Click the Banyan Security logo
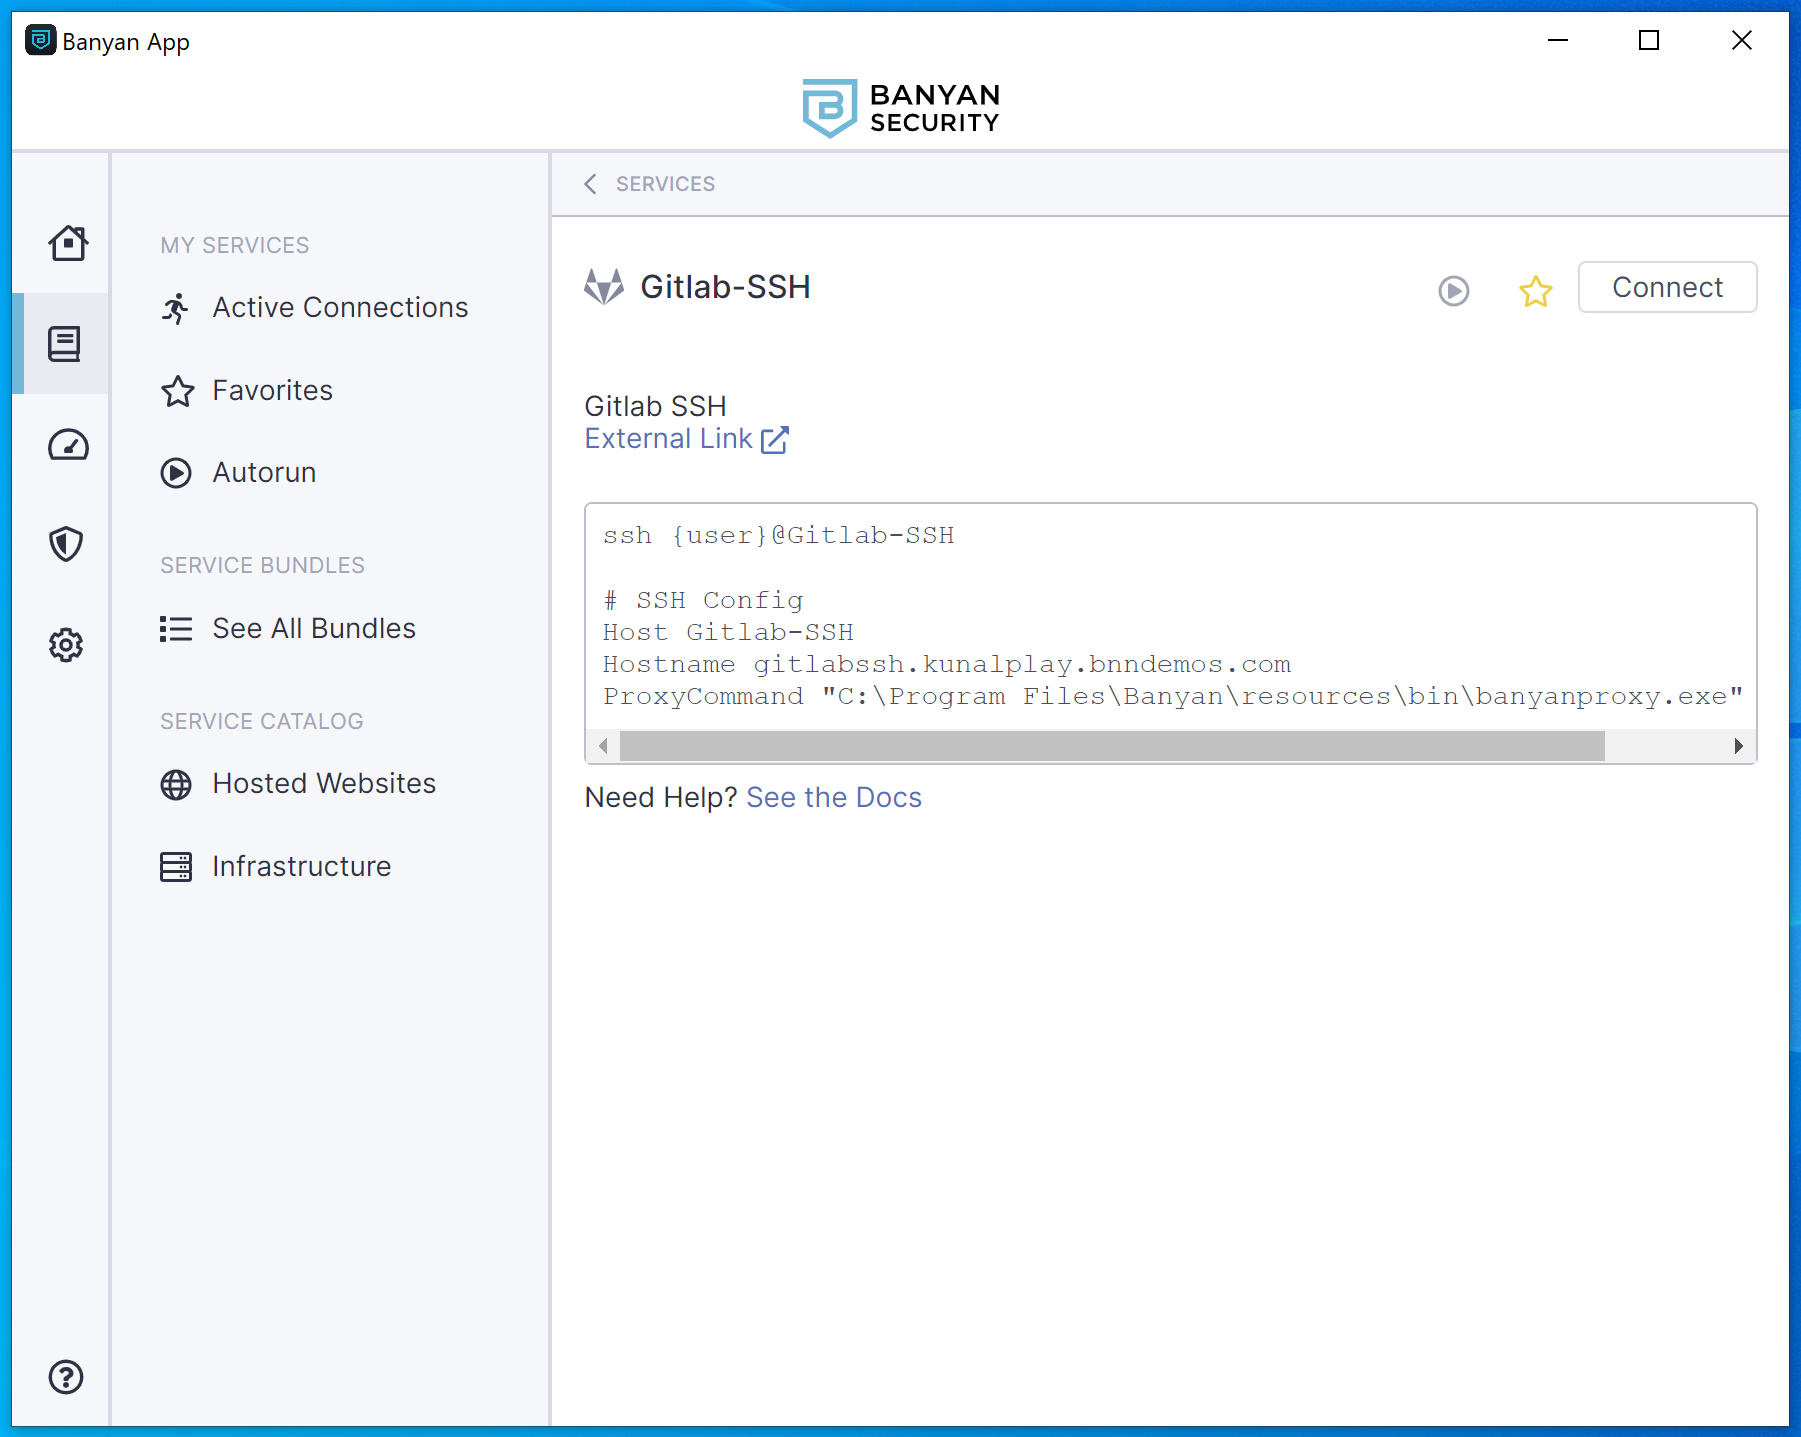The image size is (1801, 1437). coord(901,108)
